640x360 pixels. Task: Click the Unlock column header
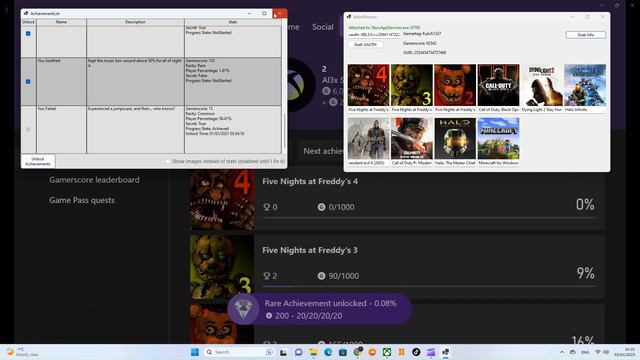coord(29,22)
